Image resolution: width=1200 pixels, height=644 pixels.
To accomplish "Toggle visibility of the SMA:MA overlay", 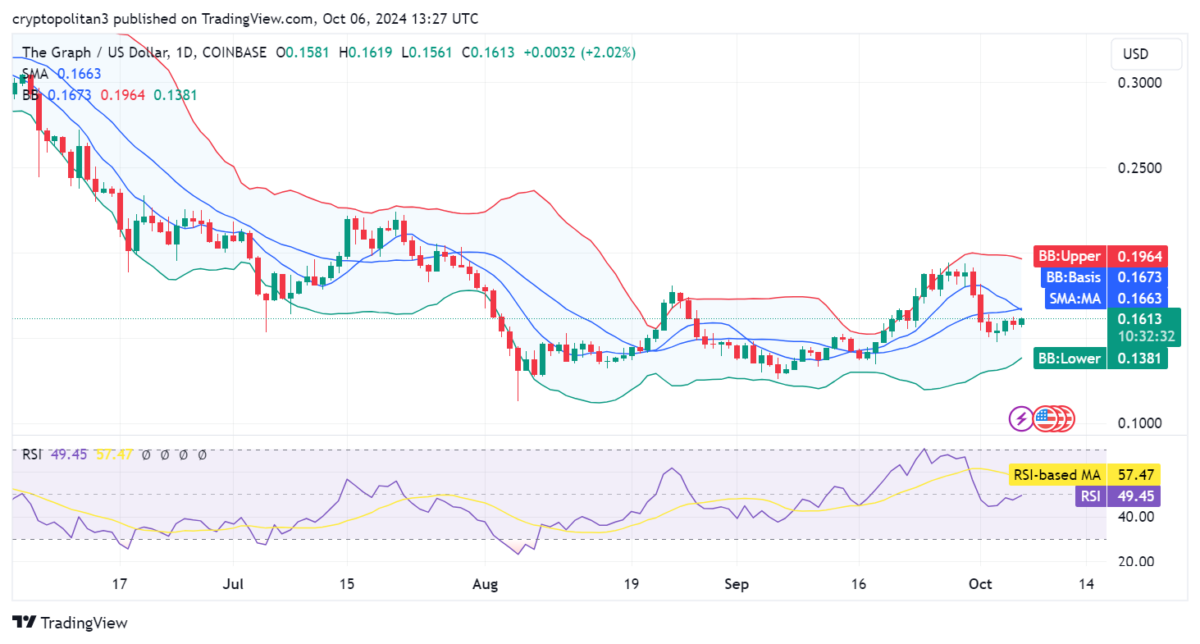I will point(1074,298).
